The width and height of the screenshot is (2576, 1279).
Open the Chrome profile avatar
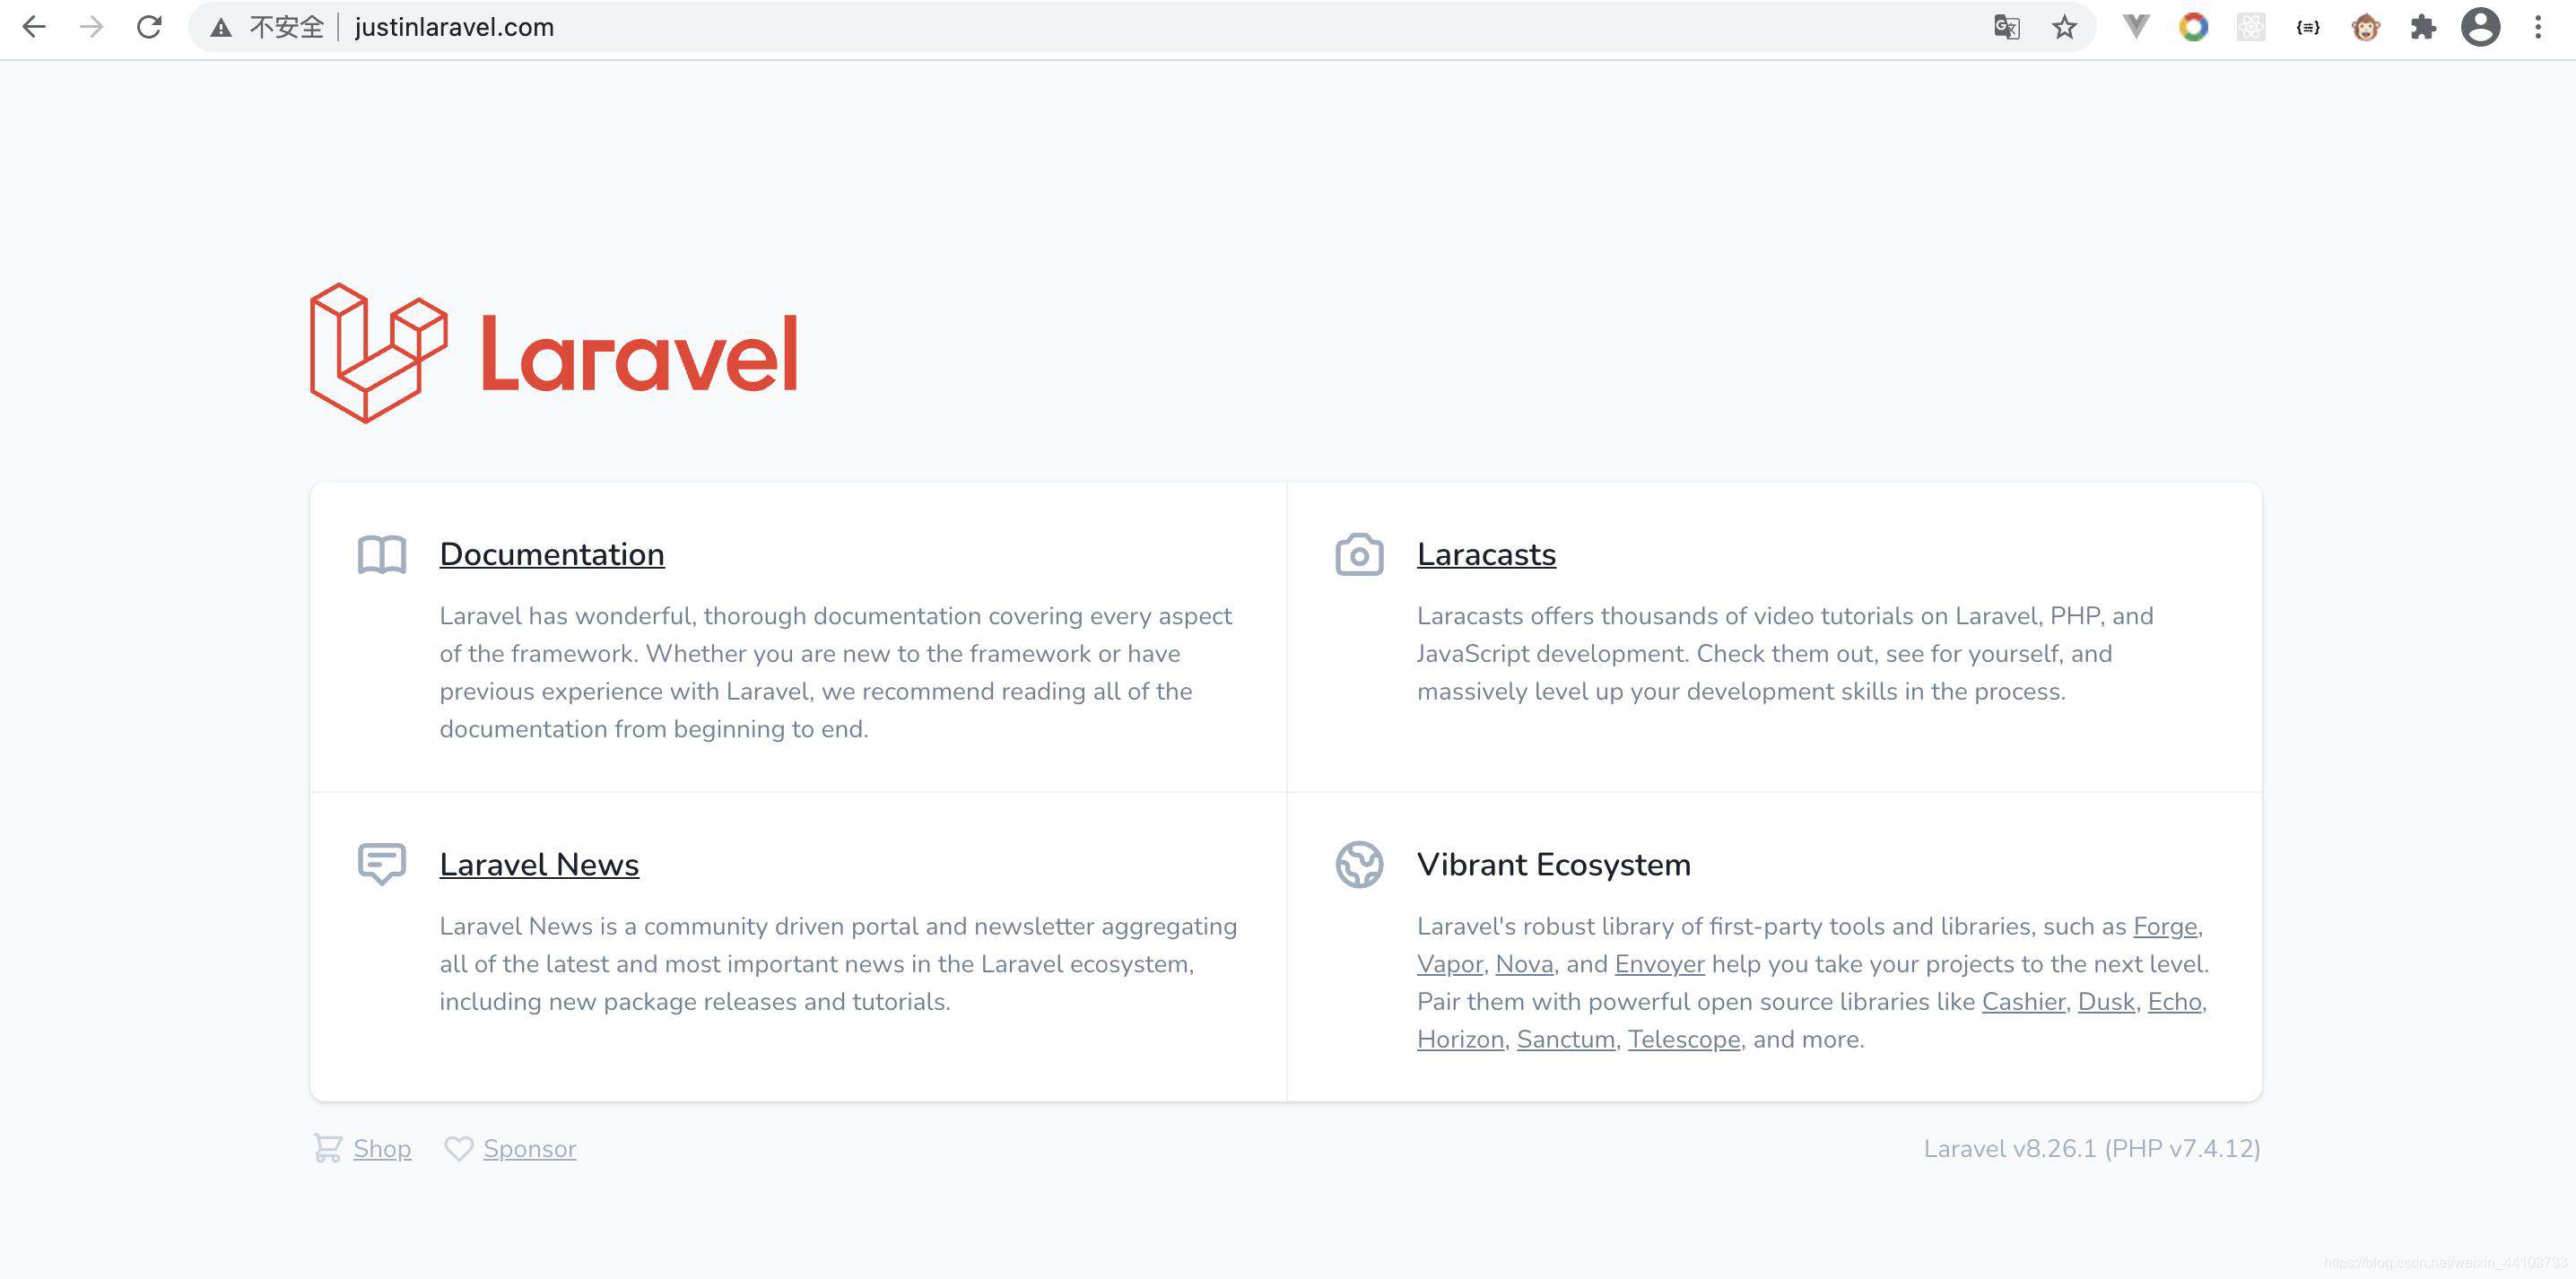[x=2480, y=27]
